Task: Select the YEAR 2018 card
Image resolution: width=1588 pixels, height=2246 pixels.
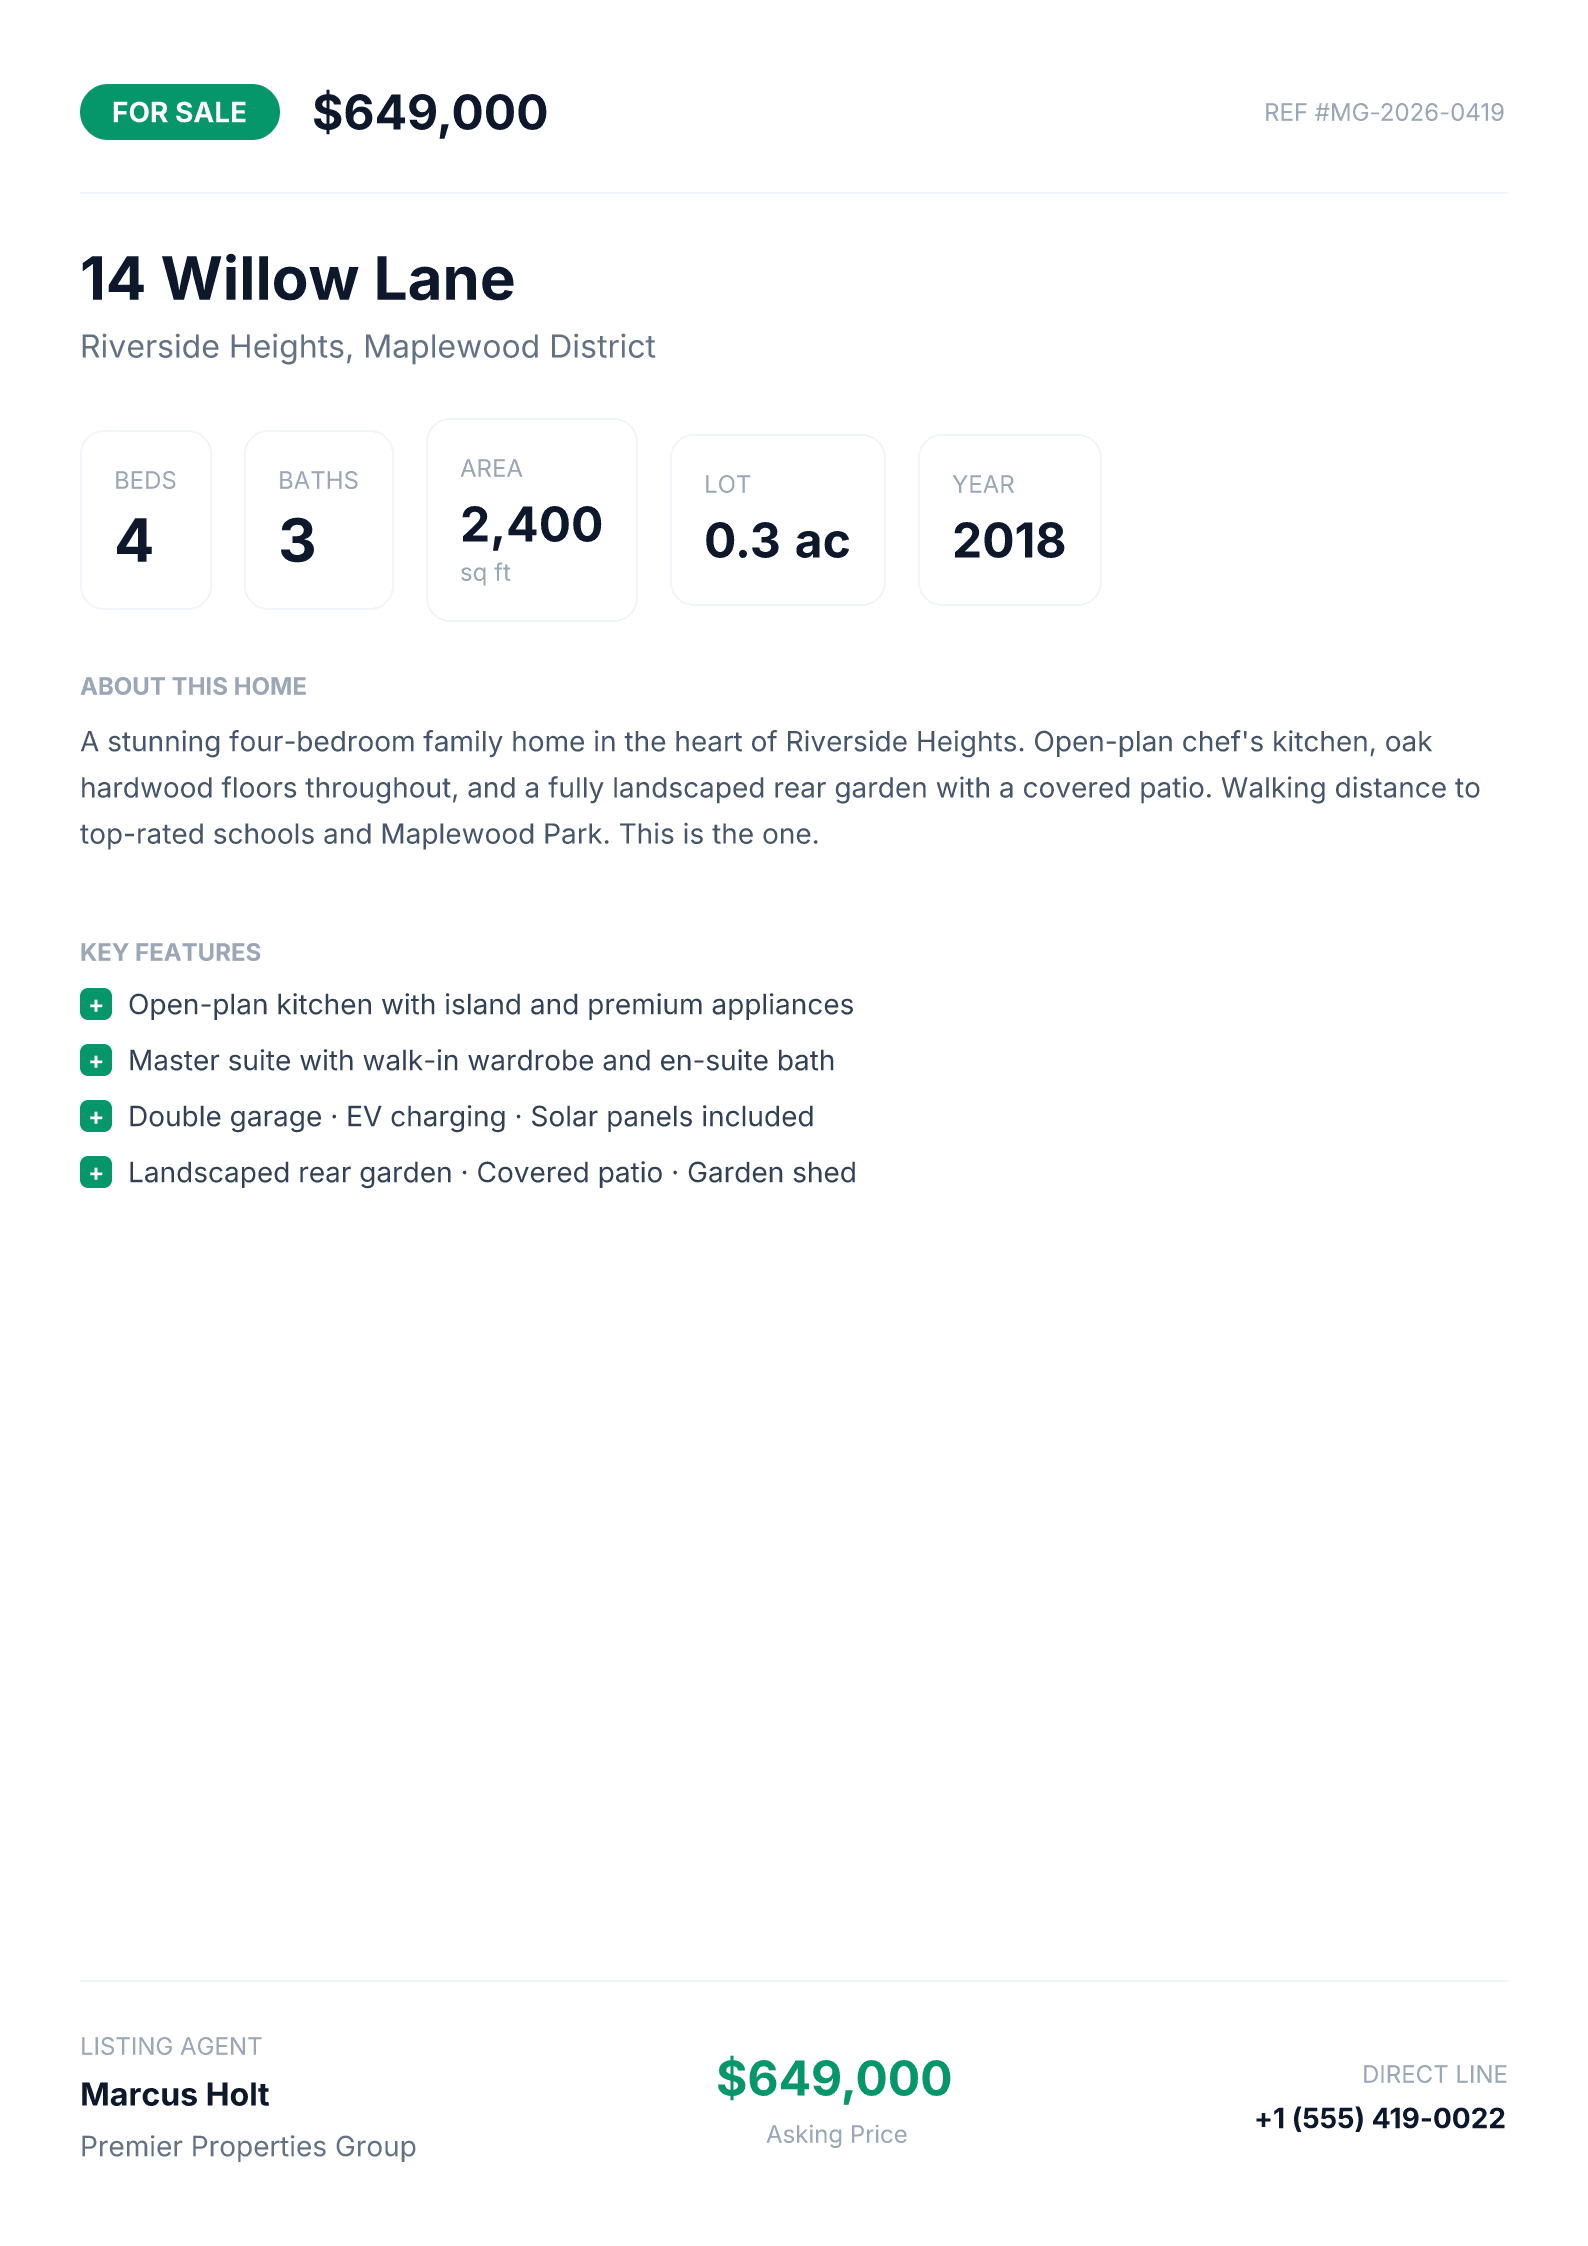Action: click(x=1010, y=520)
